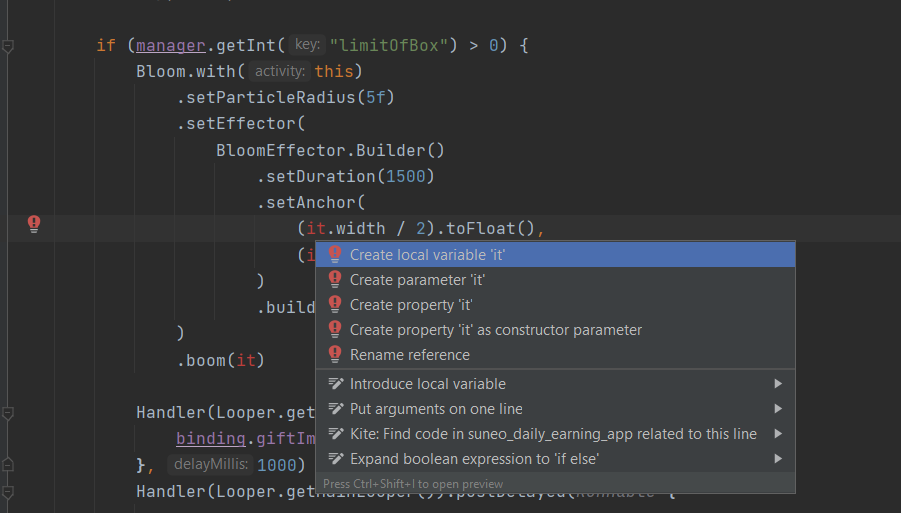
Task: Click the 'key:' parameter hint
Action: tap(307, 45)
